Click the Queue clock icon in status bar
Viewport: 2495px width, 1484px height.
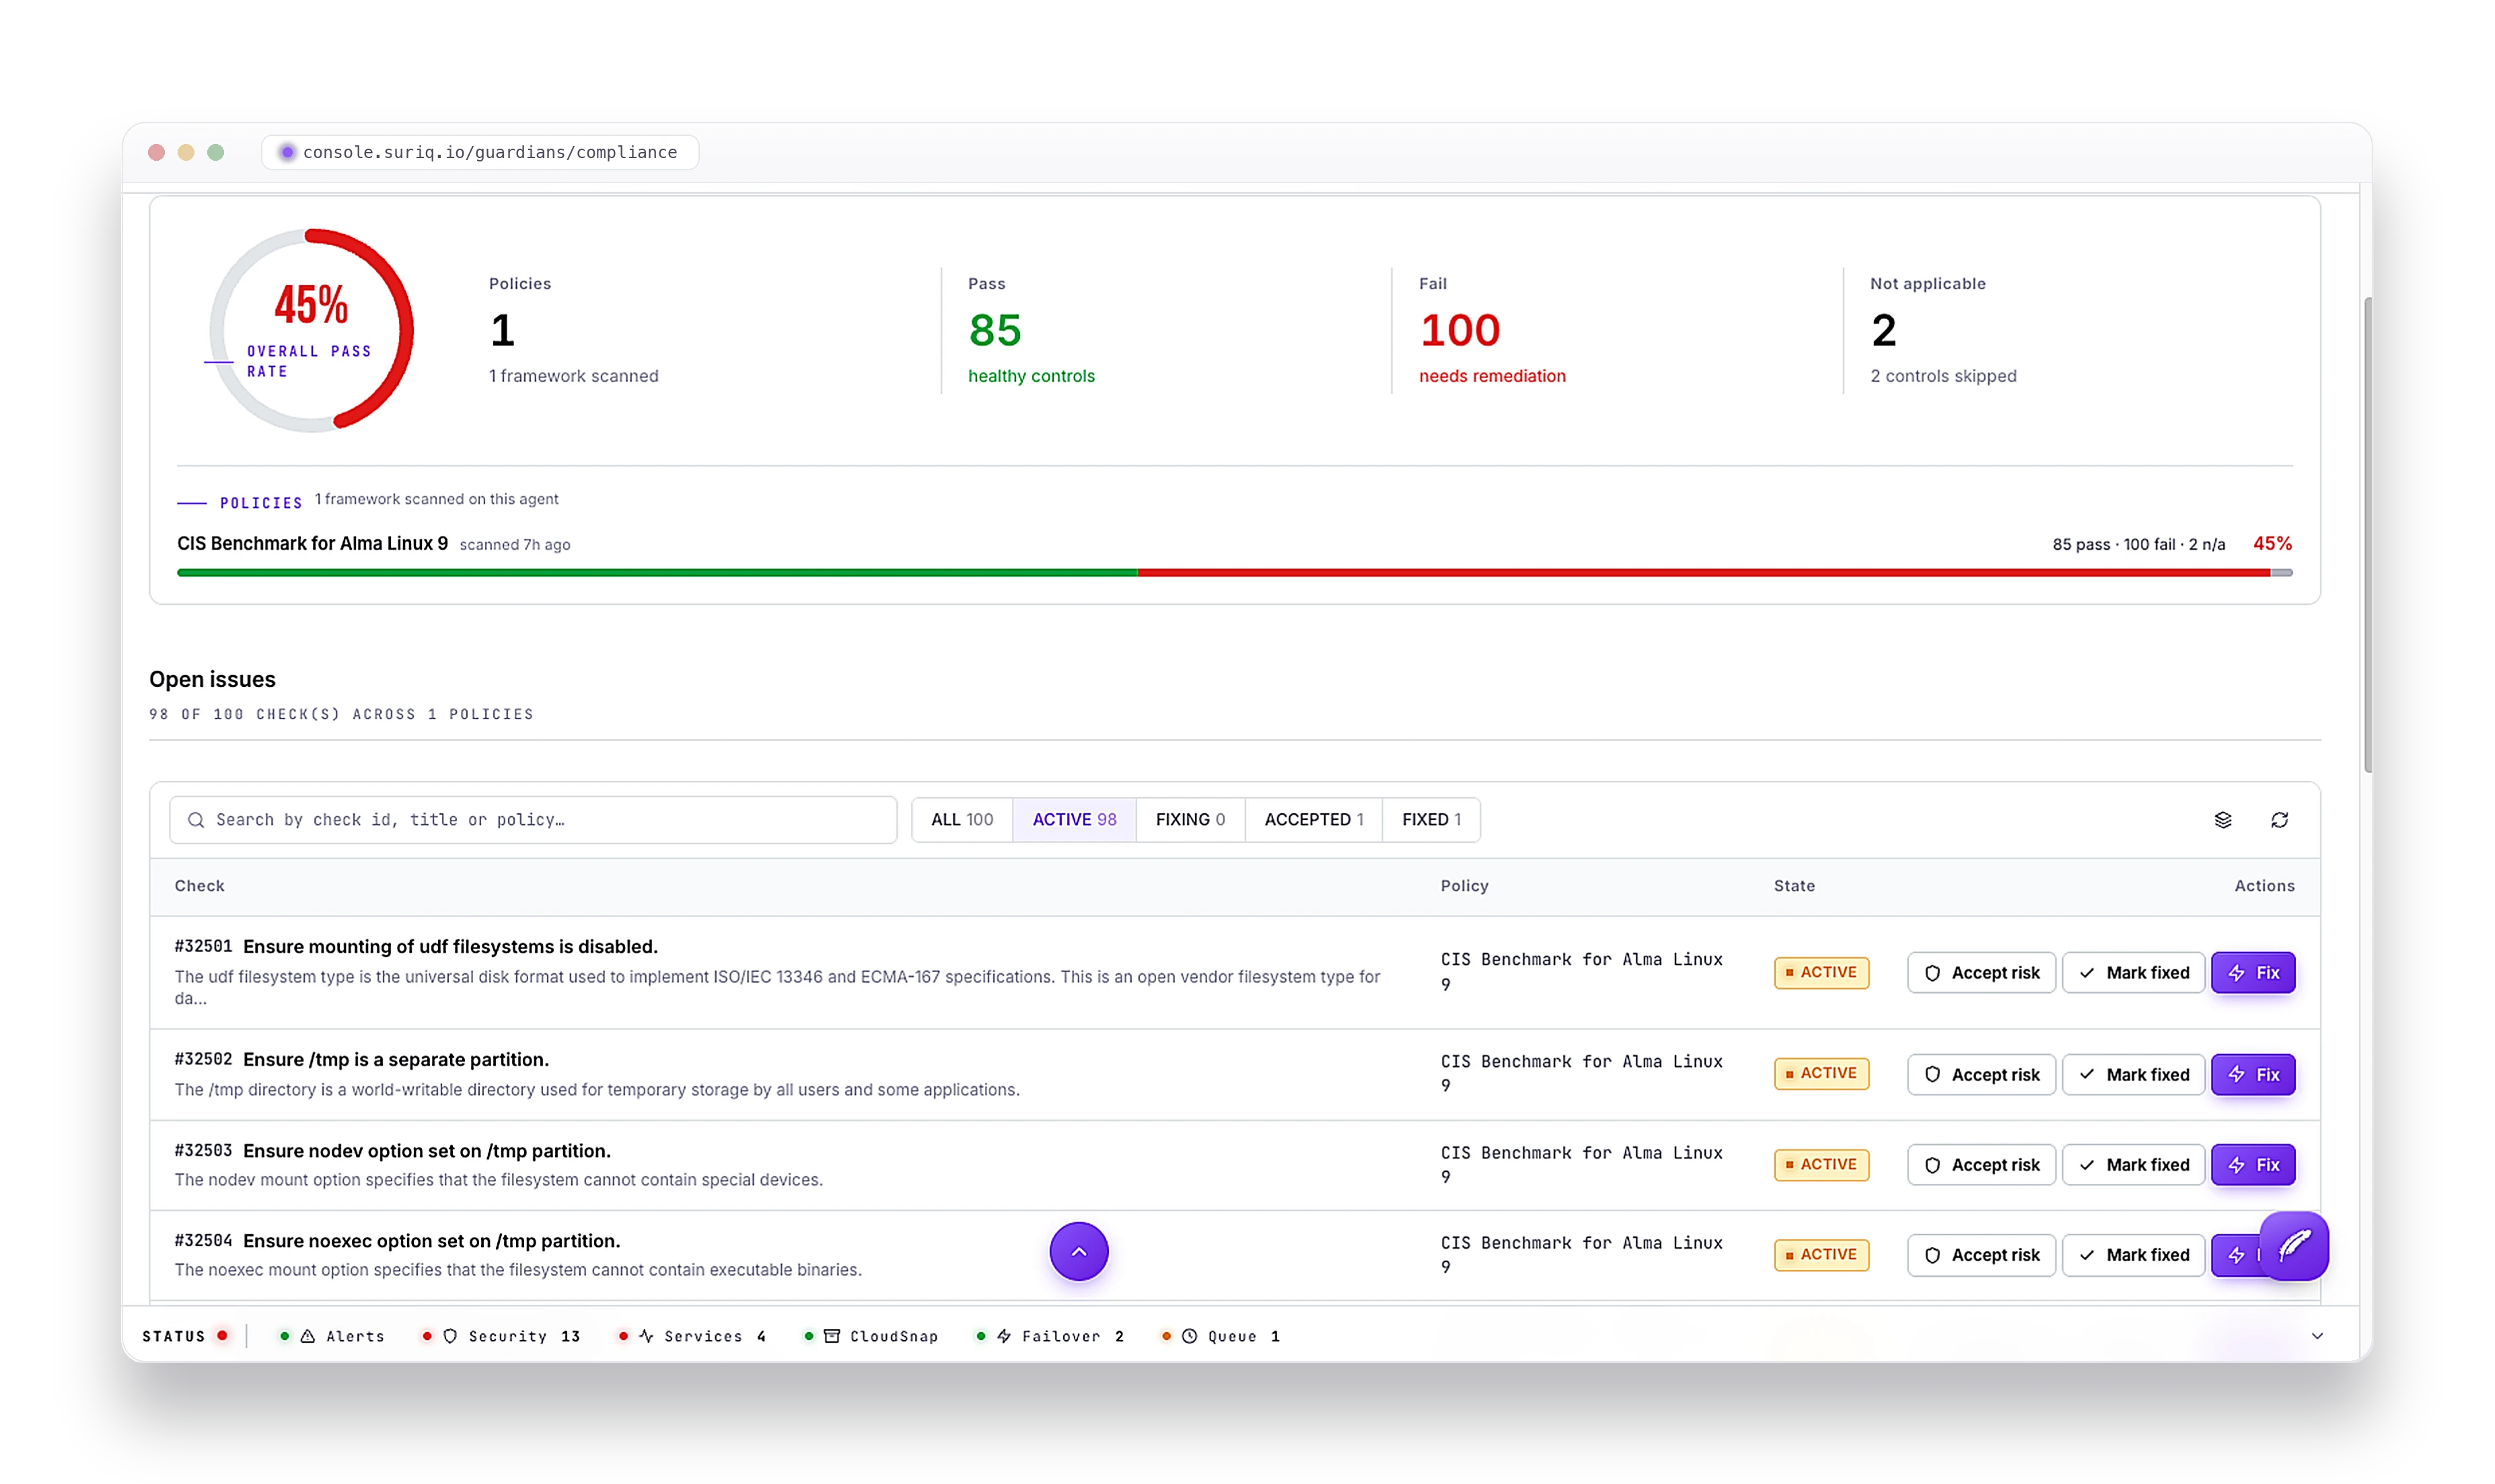click(1189, 1336)
